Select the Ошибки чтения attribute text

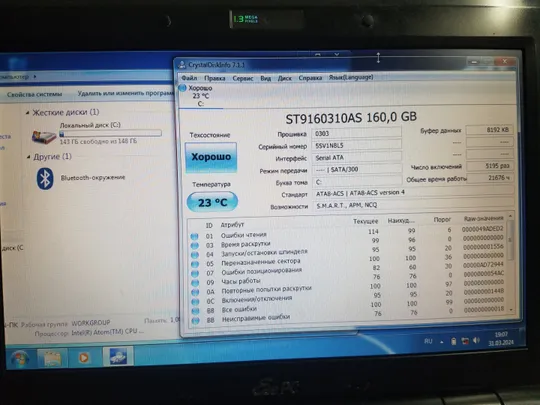[243, 235]
